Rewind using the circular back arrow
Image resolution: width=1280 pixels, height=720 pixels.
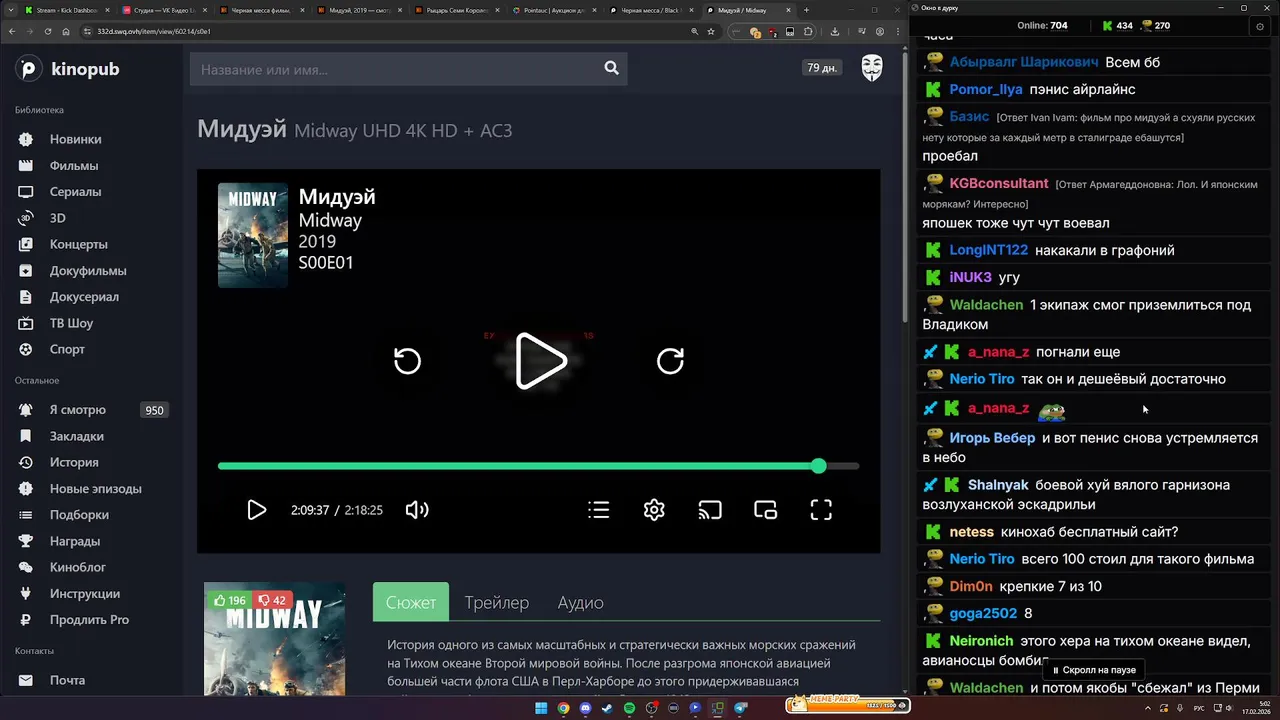pyautogui.click(x=407, y=361)
